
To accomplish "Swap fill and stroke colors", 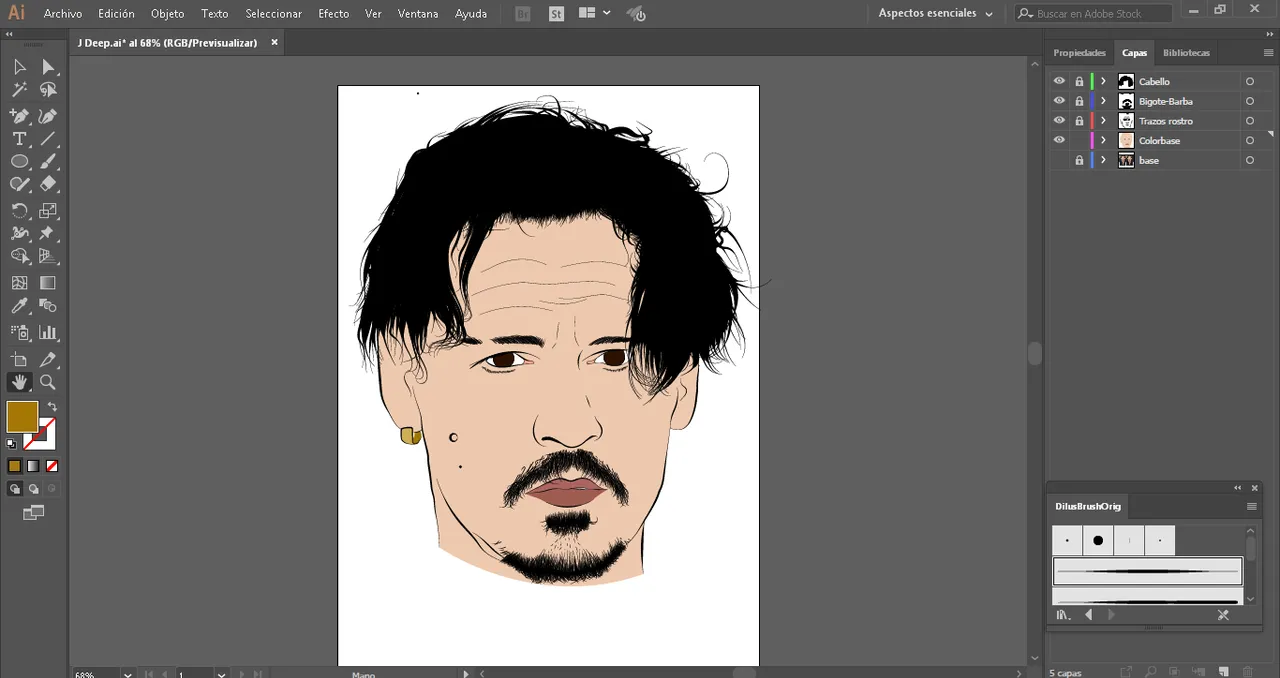I will [x=52, y=407].
